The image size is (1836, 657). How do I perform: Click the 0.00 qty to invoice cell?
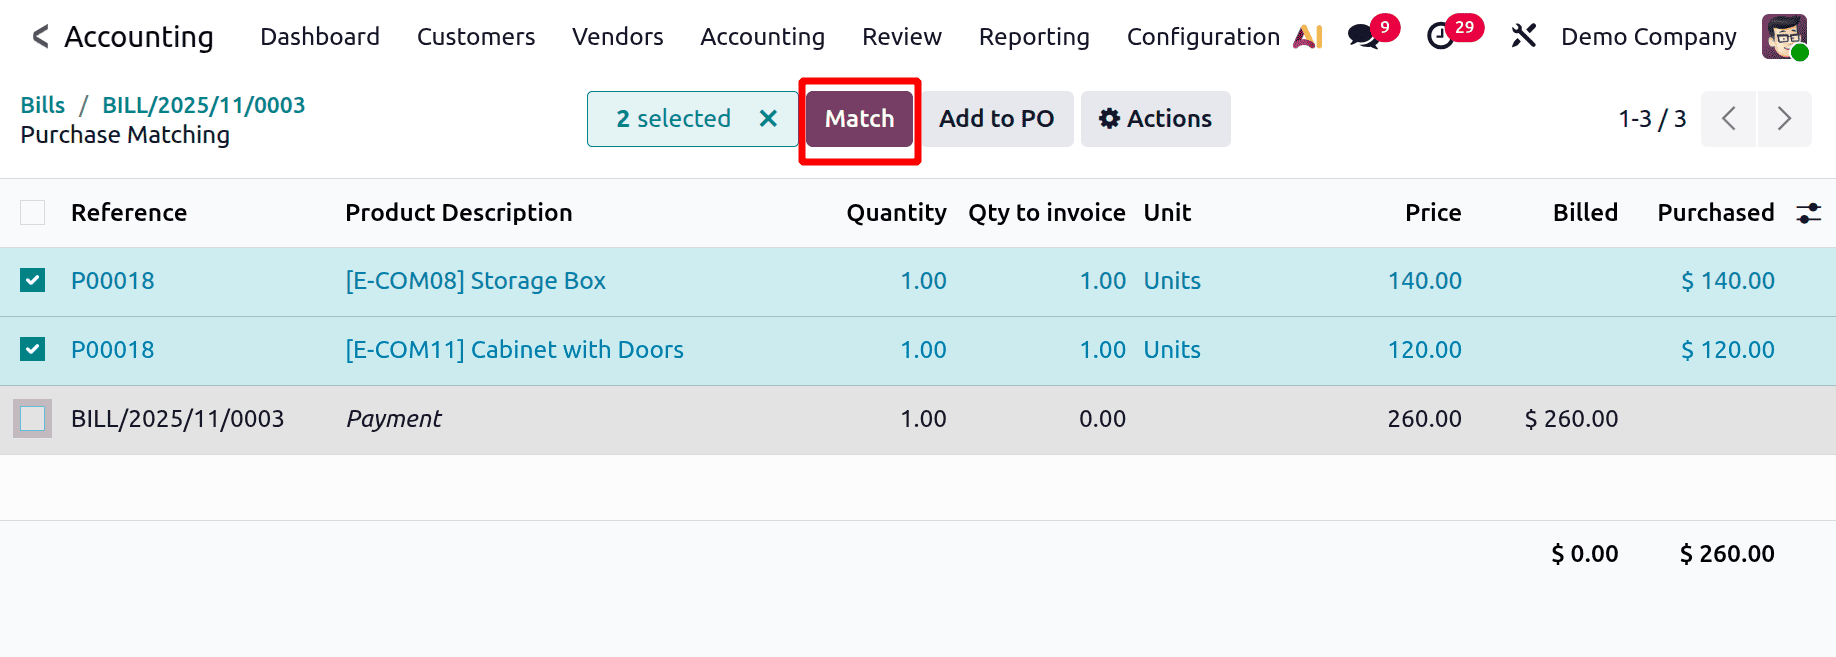pyautogui.click(x=1103, y=419)
